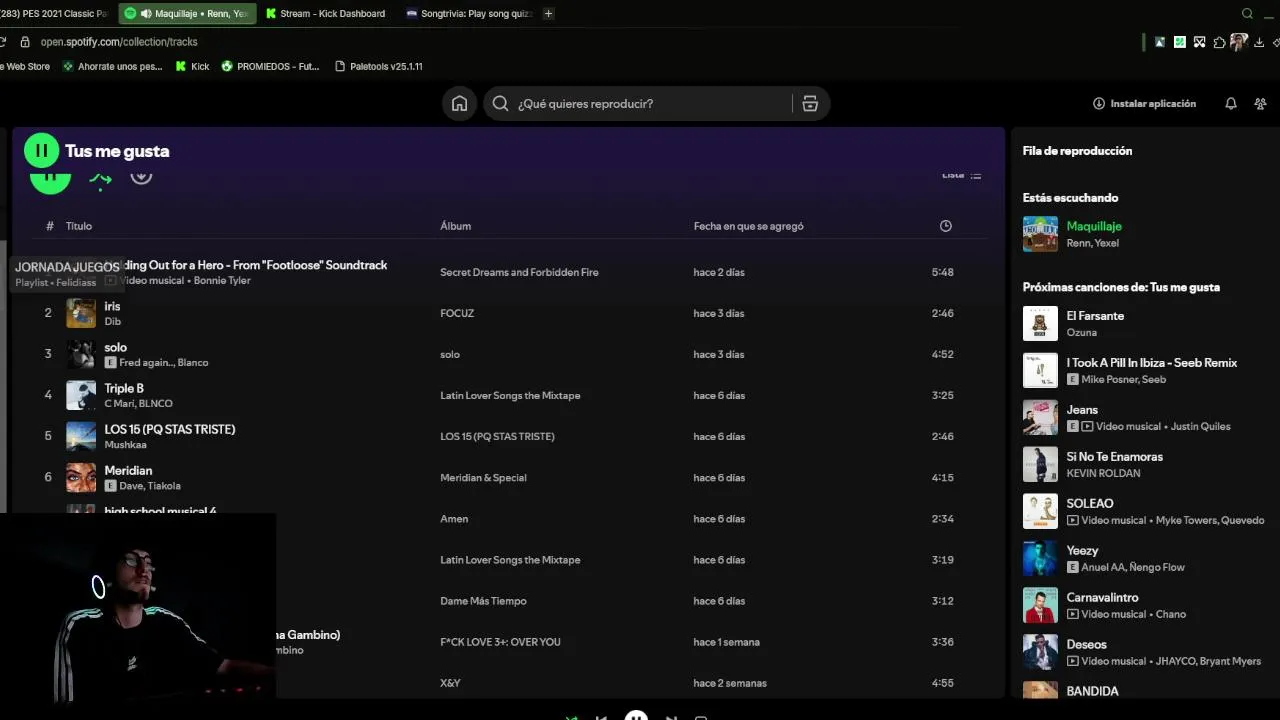This screenshot has height=720, width=1280.
Task: Open artist Ozuna under El Farsante
Action: [x=1081, y=332]
